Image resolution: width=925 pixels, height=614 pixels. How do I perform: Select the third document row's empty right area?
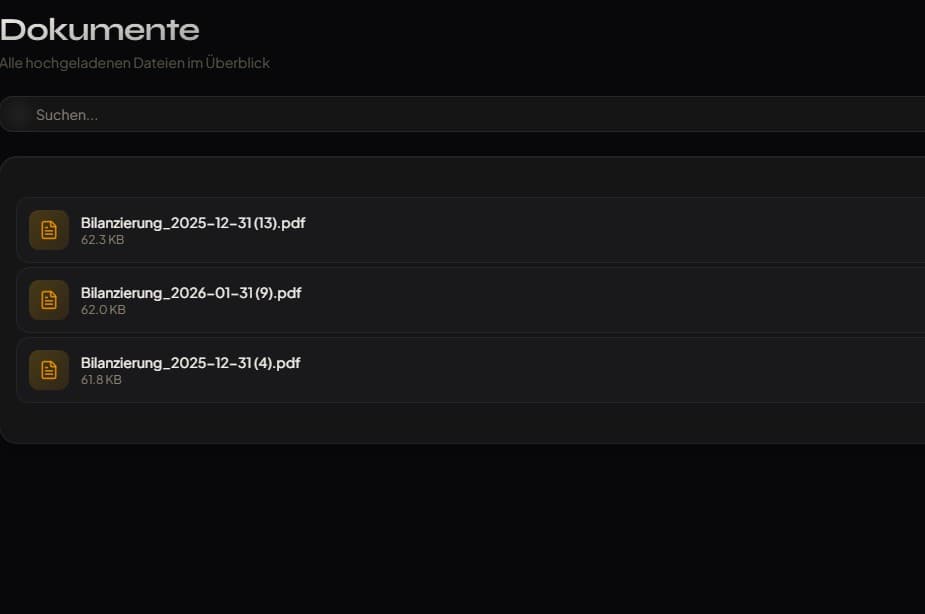tap(650, 370)
